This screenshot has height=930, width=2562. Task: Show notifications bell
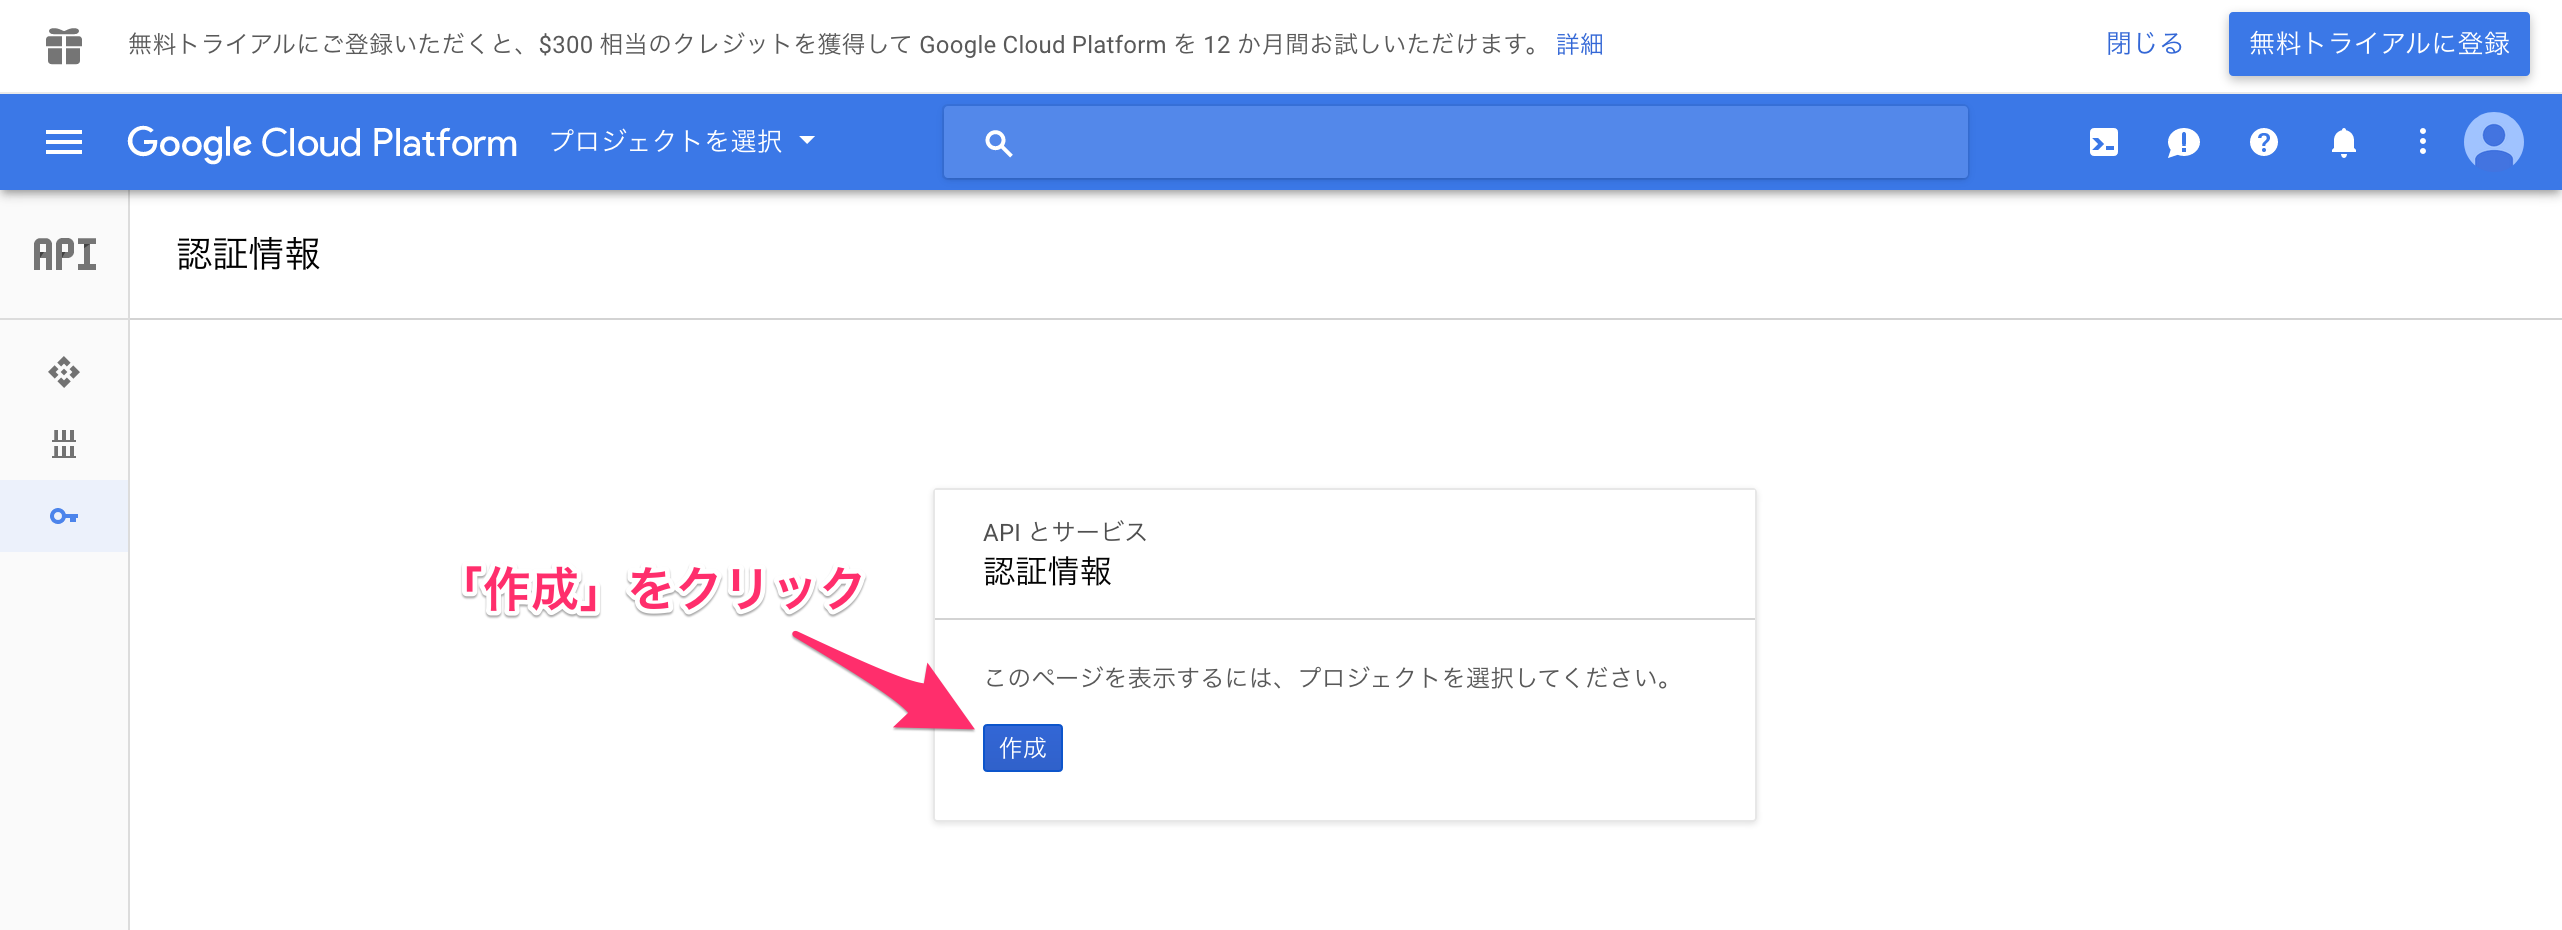point(2343,143)
